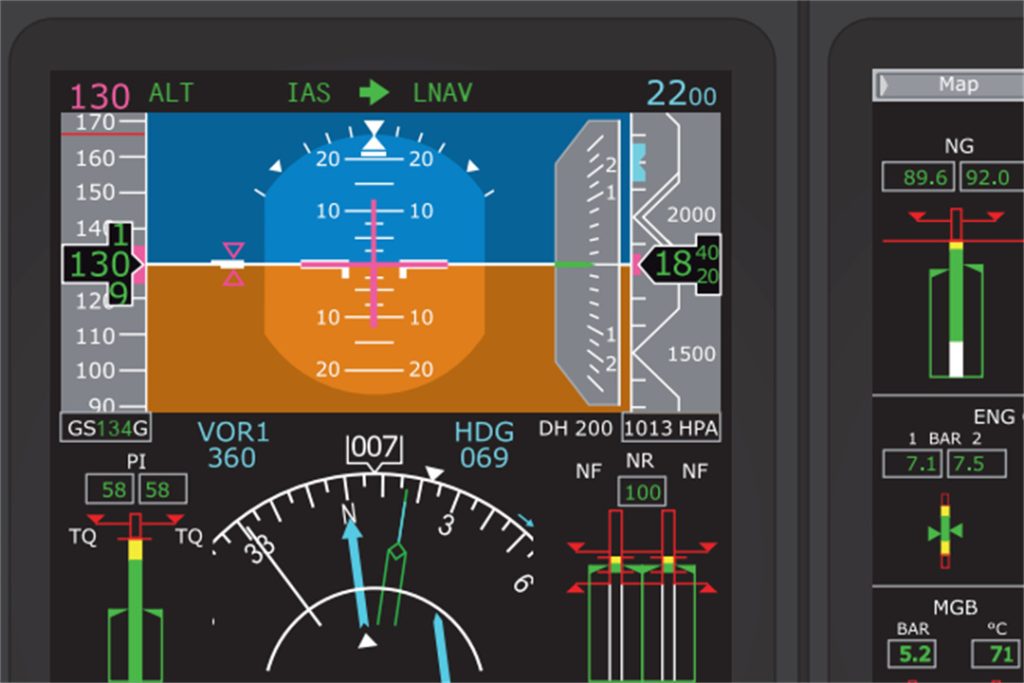Open the 1013 HPA barometric setting
1024x683 pixels.
coord(670,427)
